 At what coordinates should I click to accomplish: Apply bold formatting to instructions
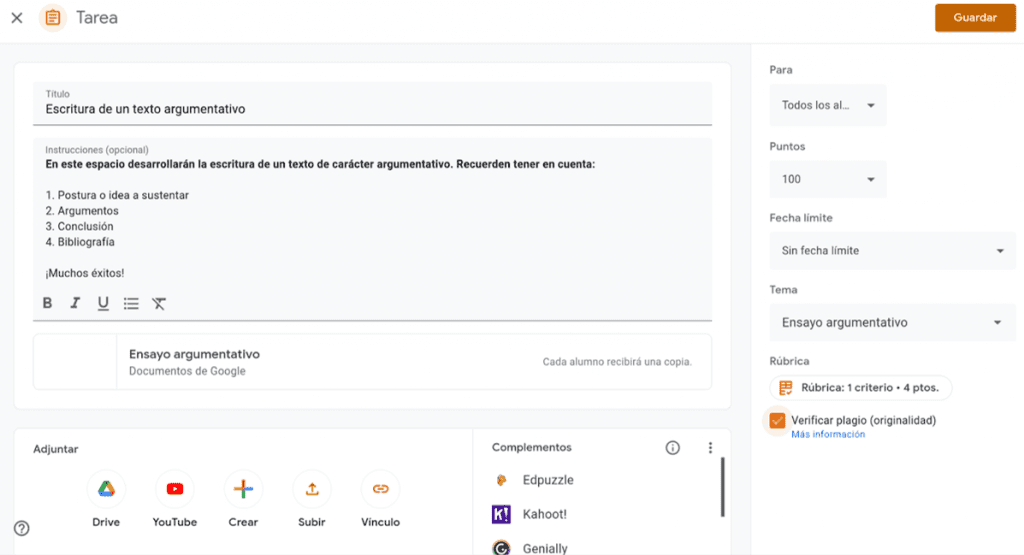click(47, 303)
